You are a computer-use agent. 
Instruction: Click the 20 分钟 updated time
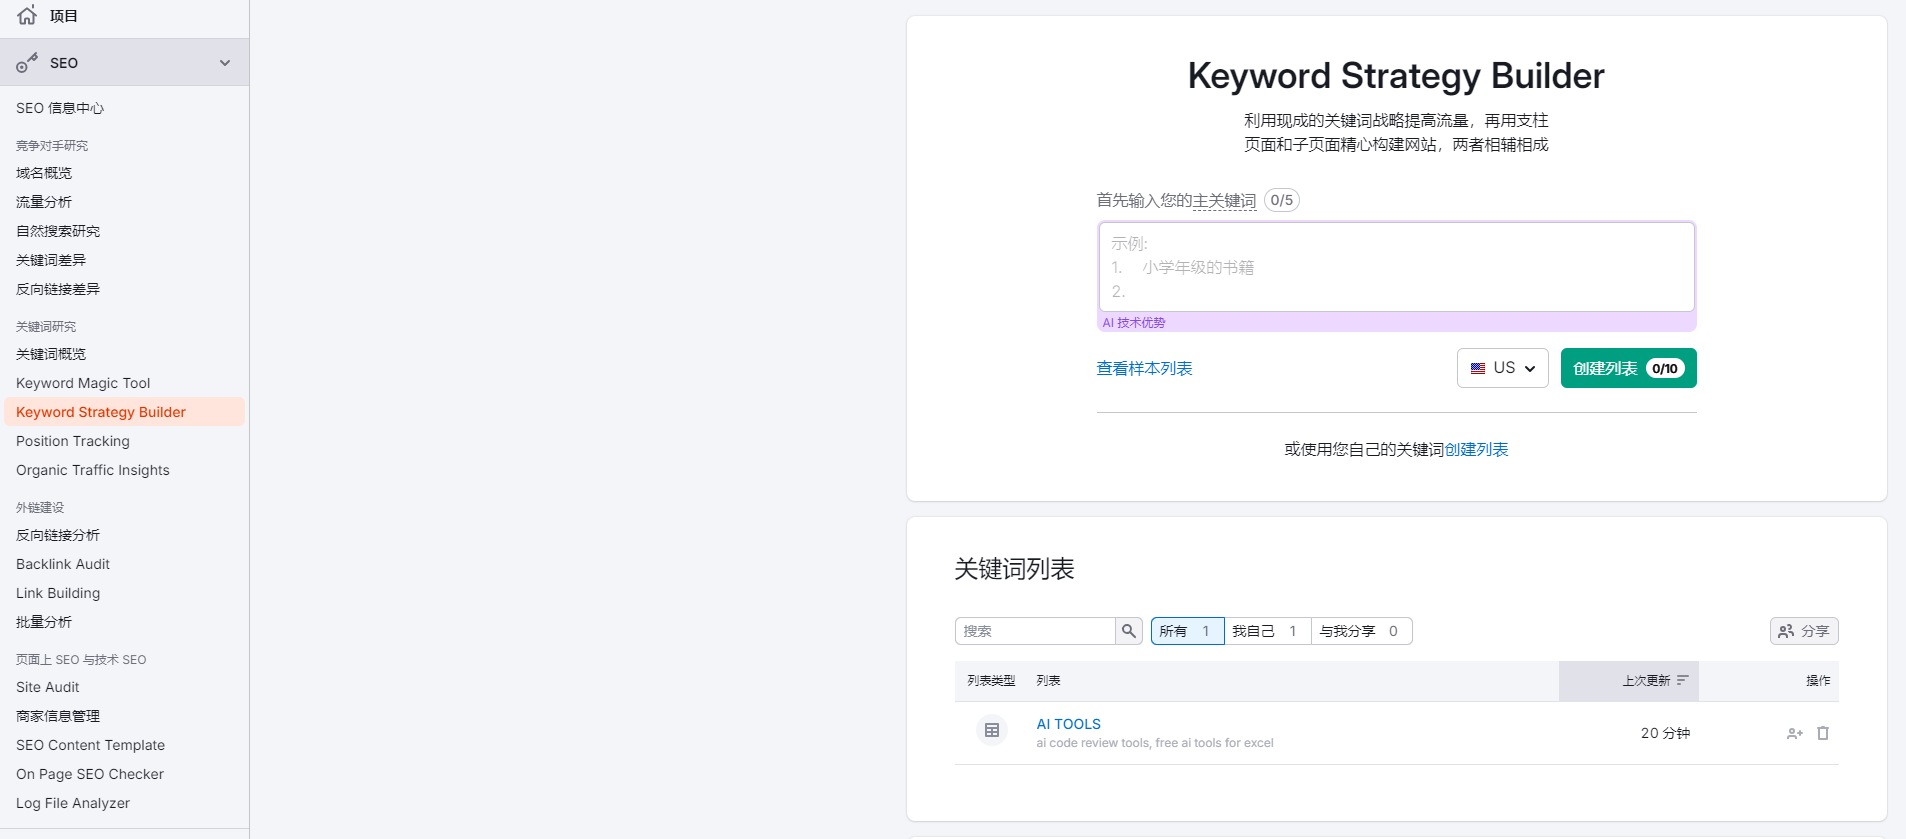pos(1665,733)
